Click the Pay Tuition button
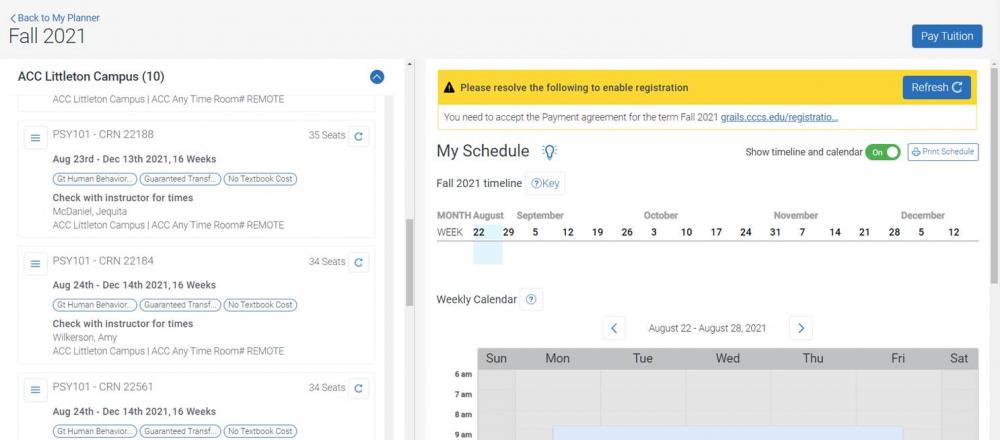This screenshot has height=440, width=1000. tap(947, 36)
